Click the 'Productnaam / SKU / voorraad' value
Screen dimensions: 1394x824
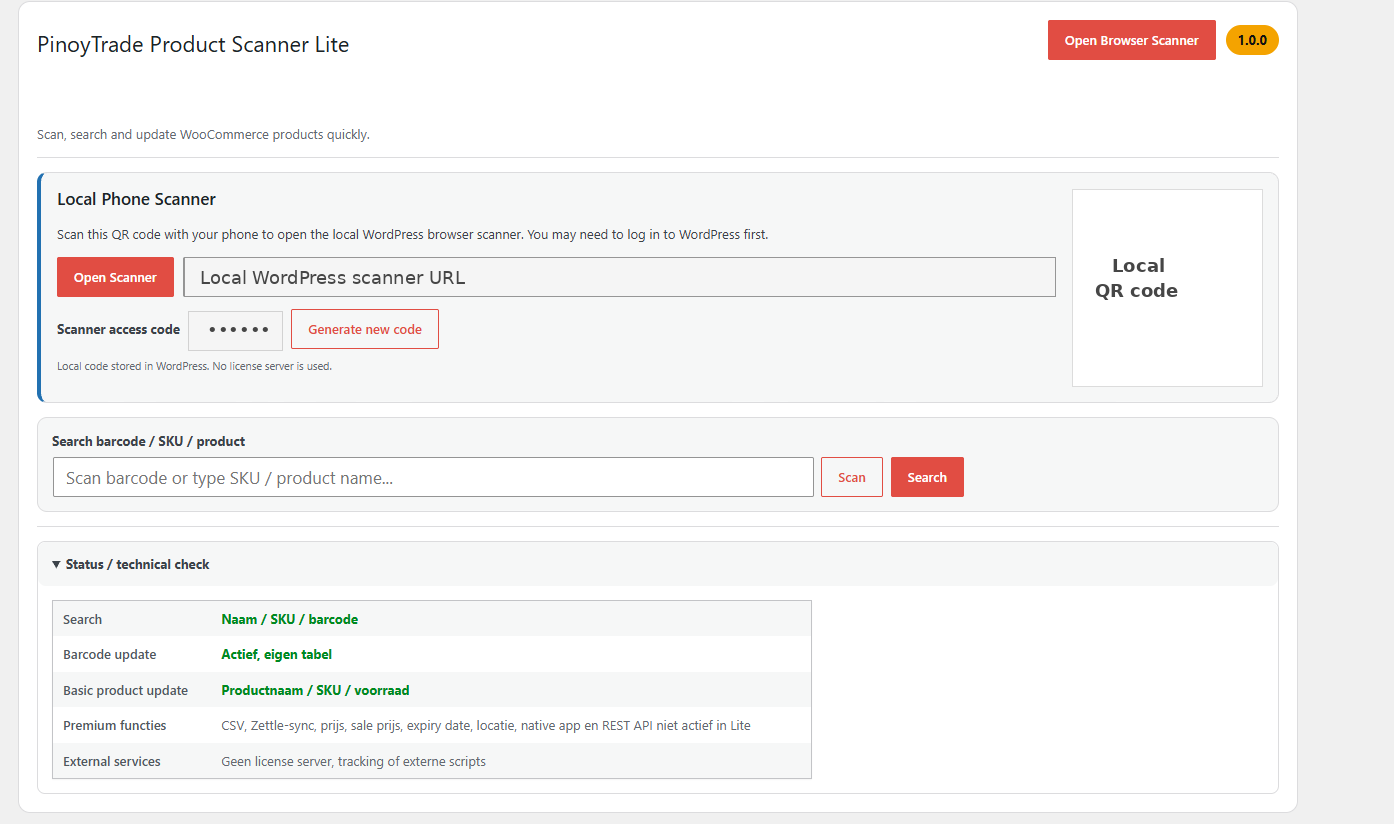315,690
